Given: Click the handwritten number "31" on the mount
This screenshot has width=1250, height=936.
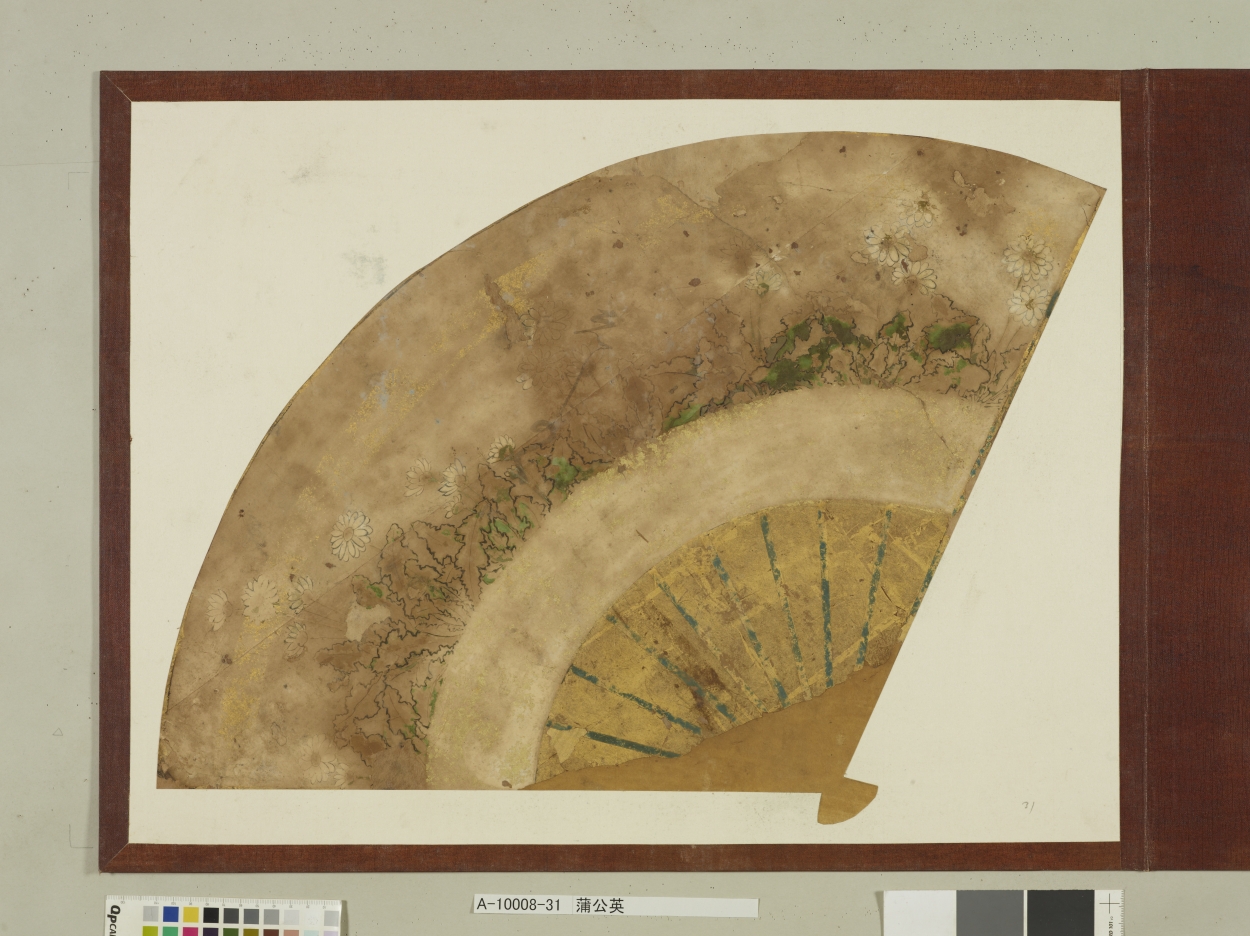Looking at the screenshot, I should (1028, 805).
